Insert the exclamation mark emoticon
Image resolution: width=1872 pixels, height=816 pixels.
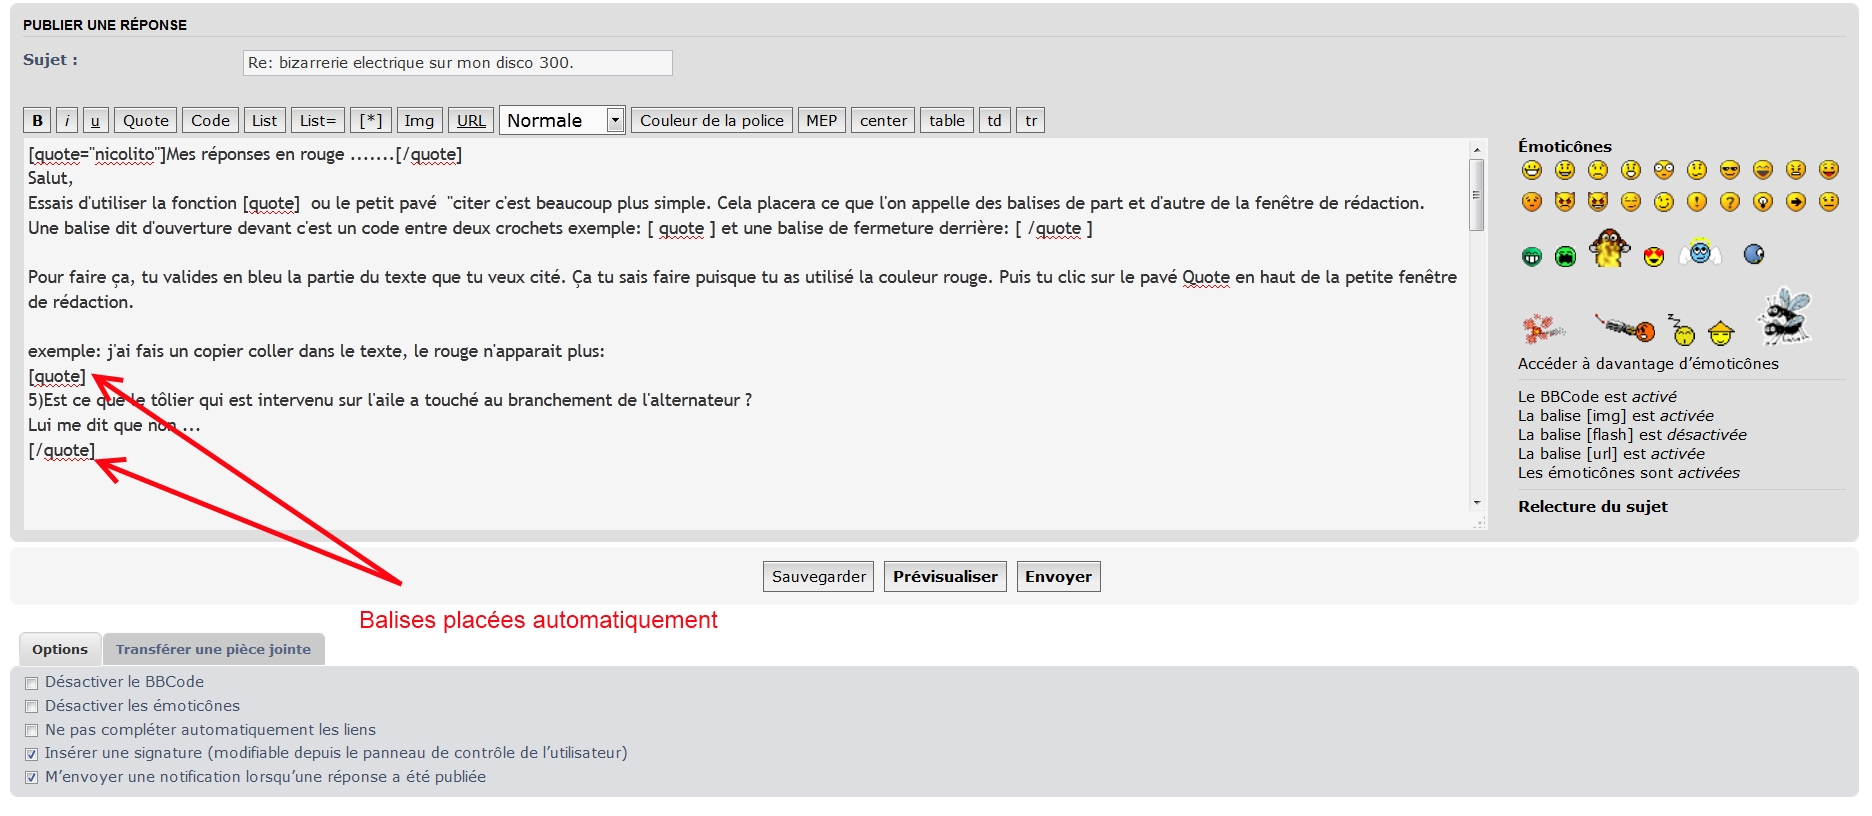tap(1697, 202)
